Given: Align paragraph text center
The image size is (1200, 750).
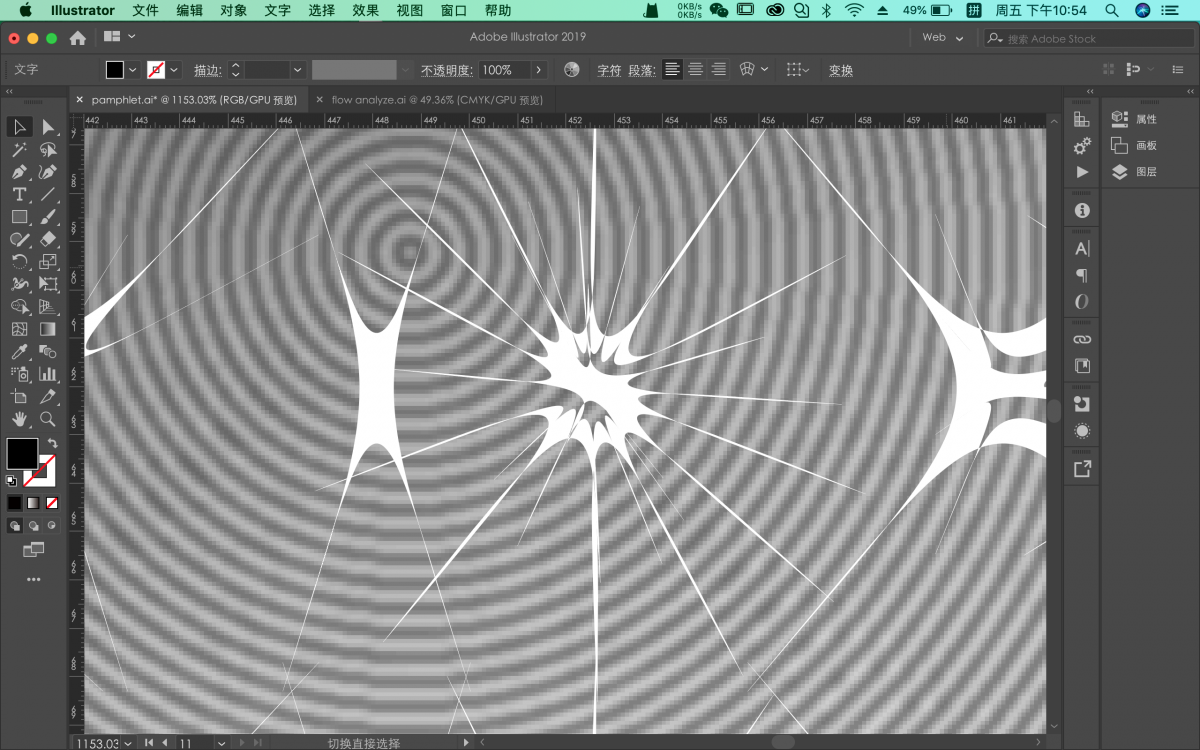Looking at the screenshot, I should click(695, 70).
